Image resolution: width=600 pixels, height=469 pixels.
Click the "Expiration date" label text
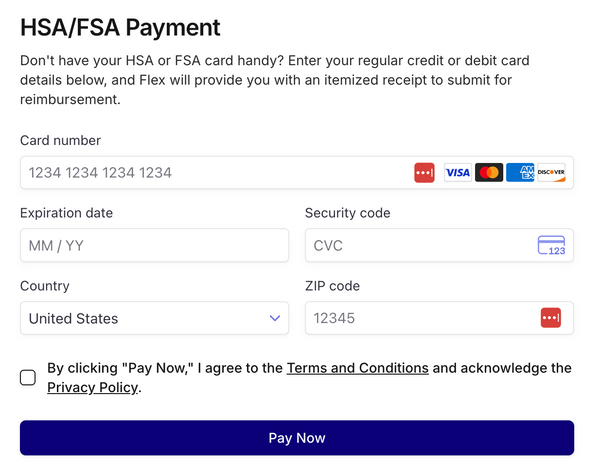(66, 213)
